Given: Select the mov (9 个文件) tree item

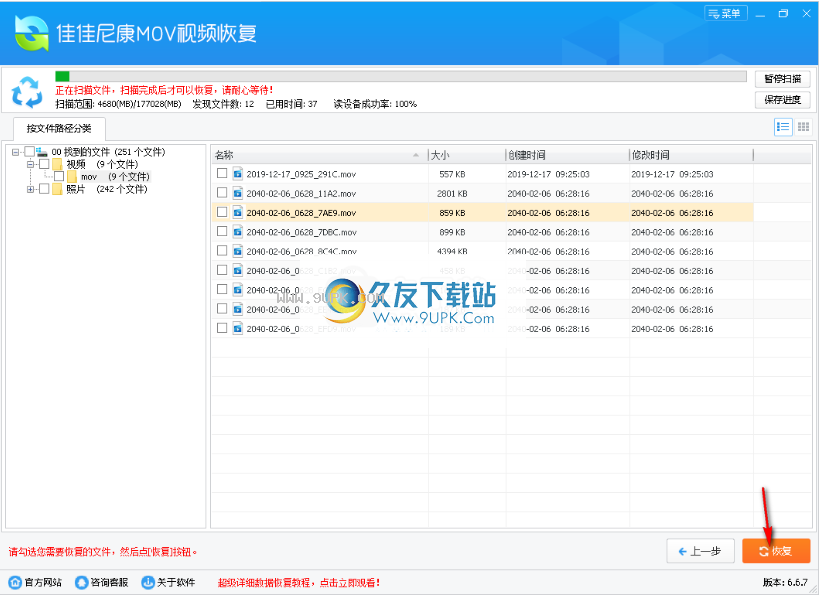Looking at the screenshot, I should [115, 176].
